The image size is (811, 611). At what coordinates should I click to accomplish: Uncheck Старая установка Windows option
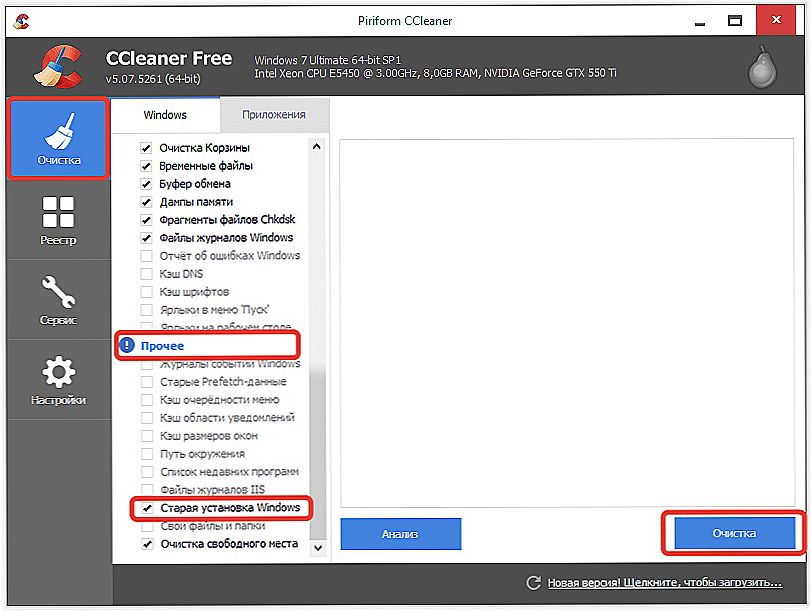pyautogui.click(x=147, y=508)
